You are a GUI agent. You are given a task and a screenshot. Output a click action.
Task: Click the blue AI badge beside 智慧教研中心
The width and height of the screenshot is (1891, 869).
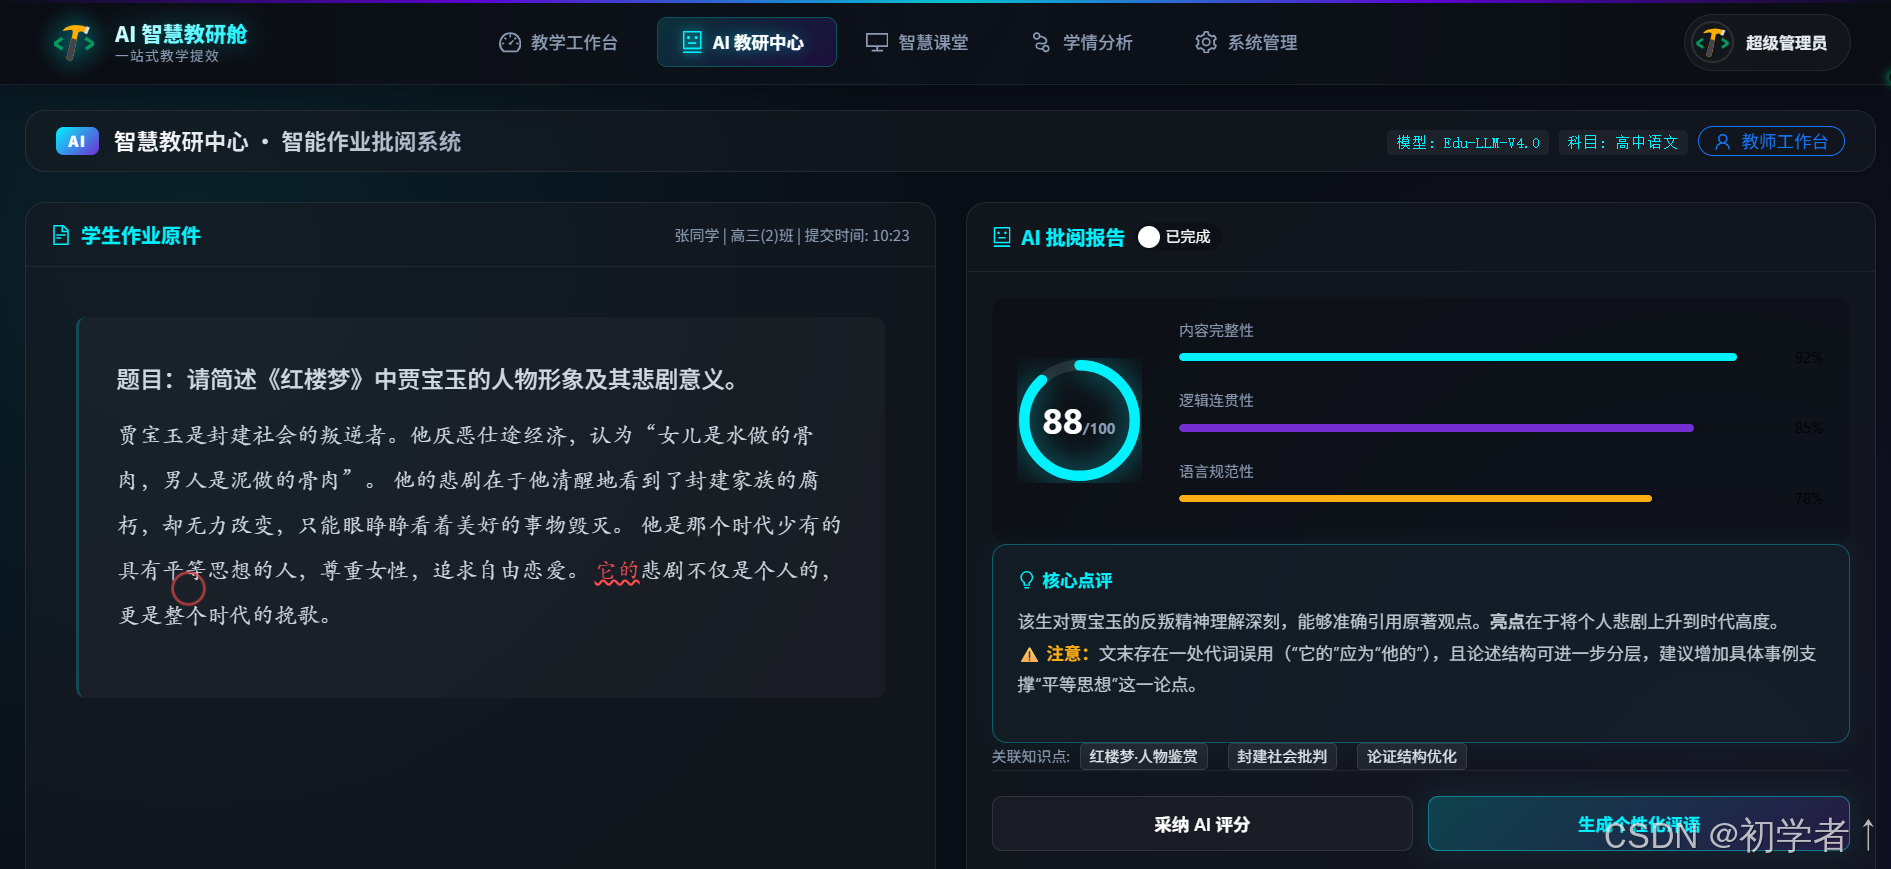click(77, 141)
